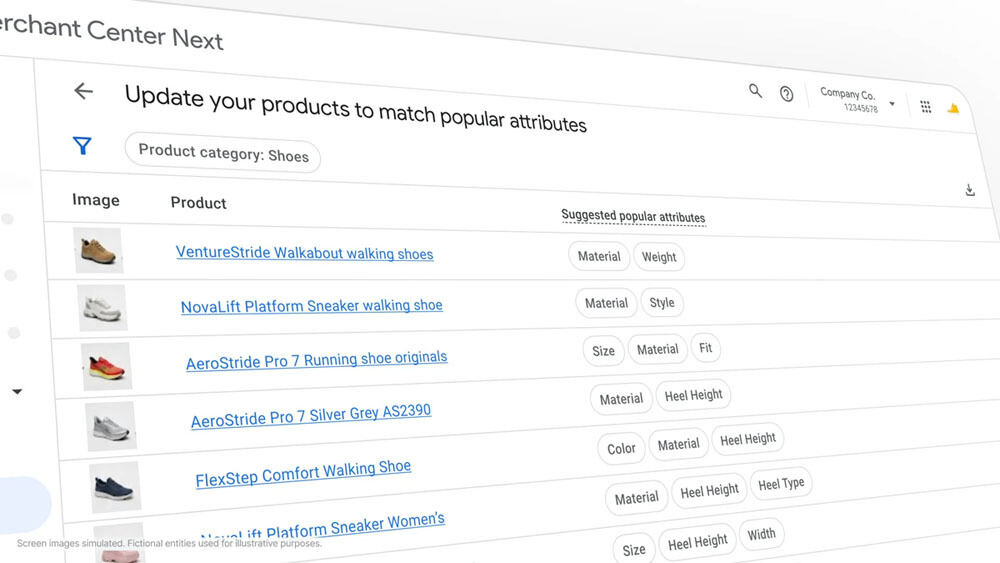
Task: Open AeroStride Pro 7 Silver Grey AS2390
Action: (x=311, y=416)
